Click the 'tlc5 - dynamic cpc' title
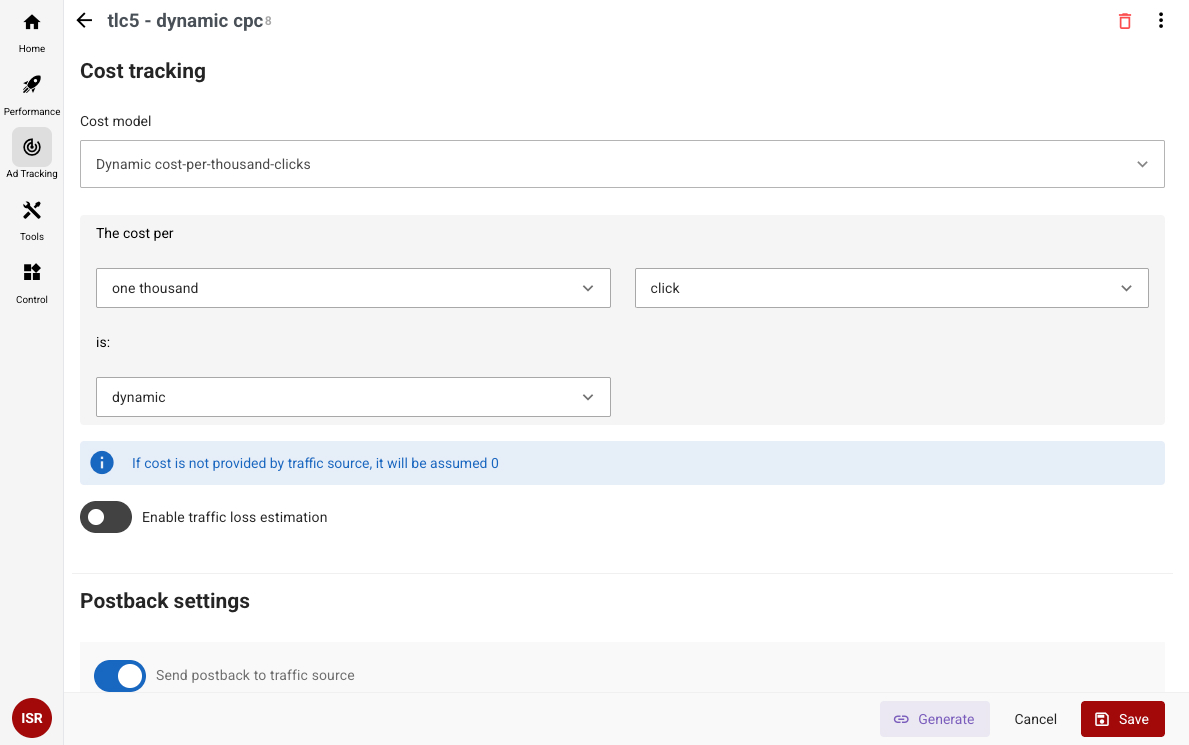1189x745 pixels. (185, 21)
